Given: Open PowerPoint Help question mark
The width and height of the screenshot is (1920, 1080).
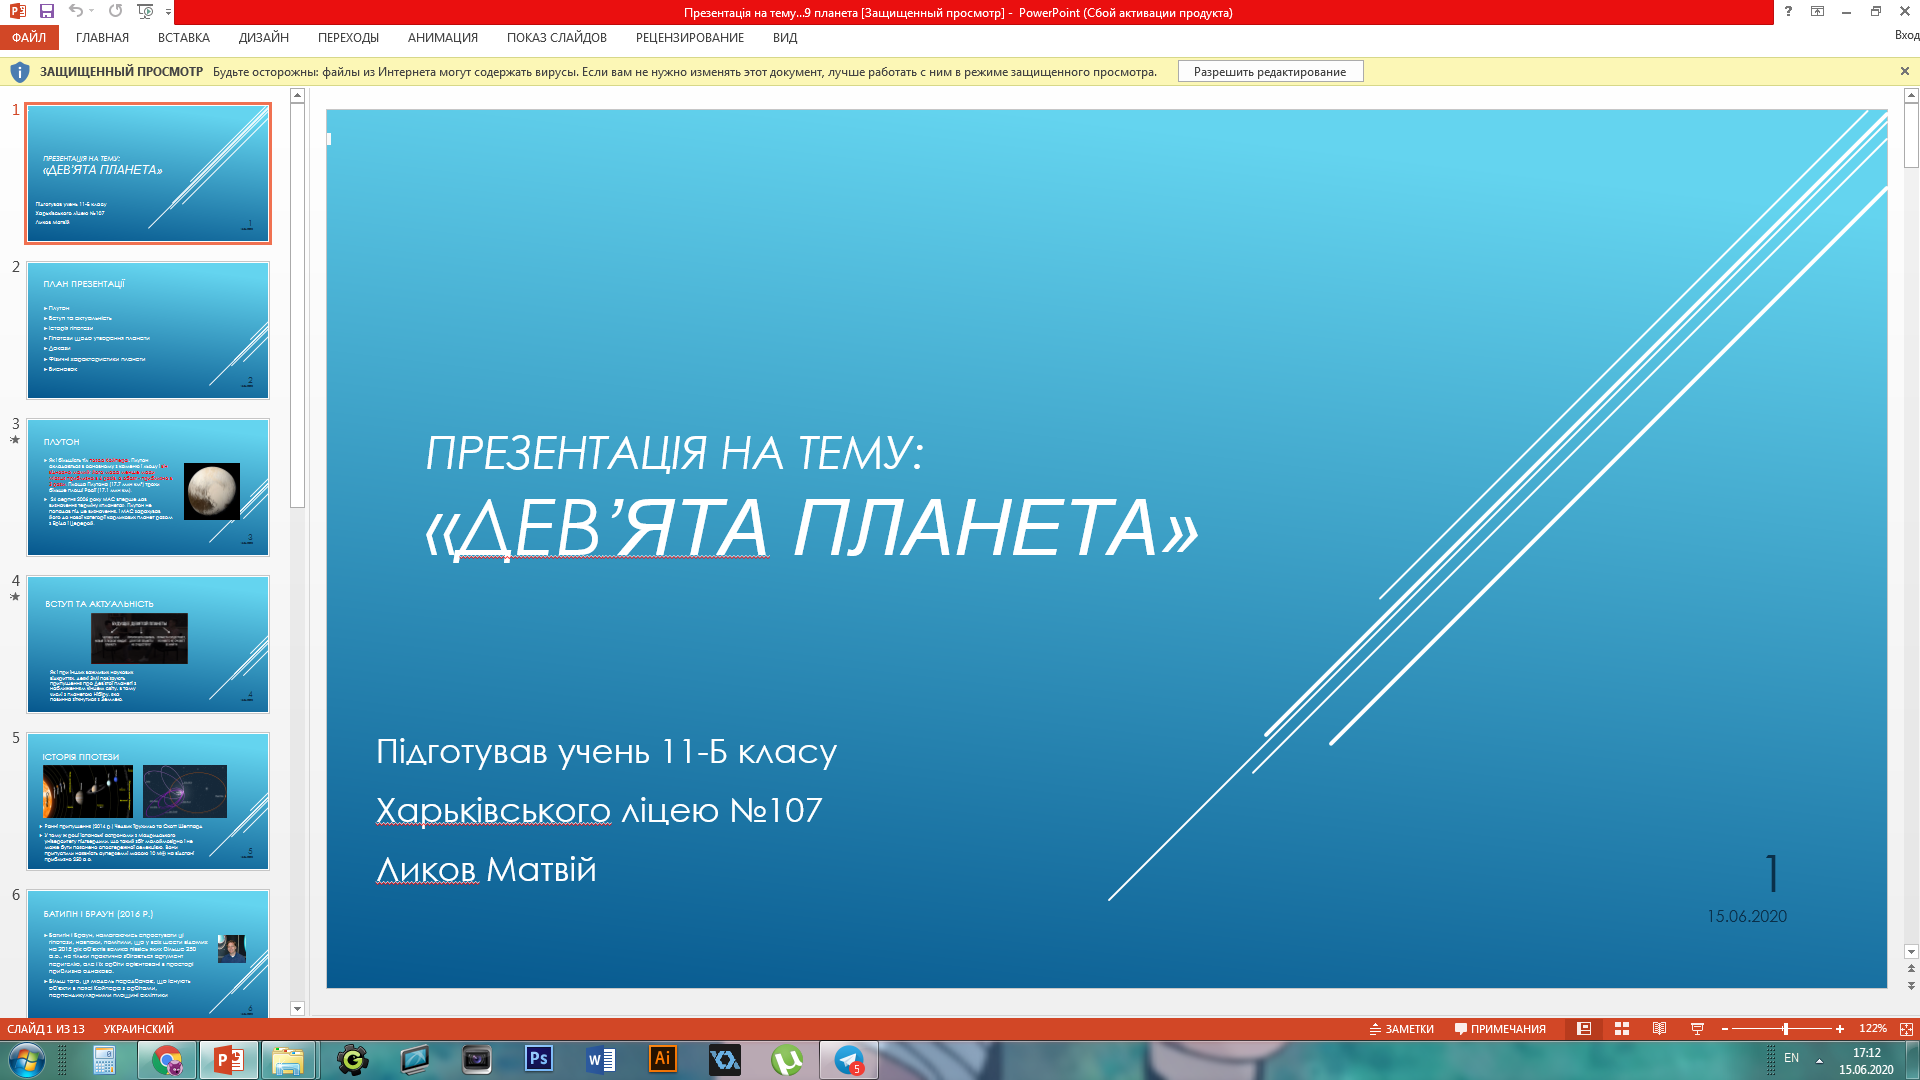Looking at the screenshot, I should [1788, 12].
